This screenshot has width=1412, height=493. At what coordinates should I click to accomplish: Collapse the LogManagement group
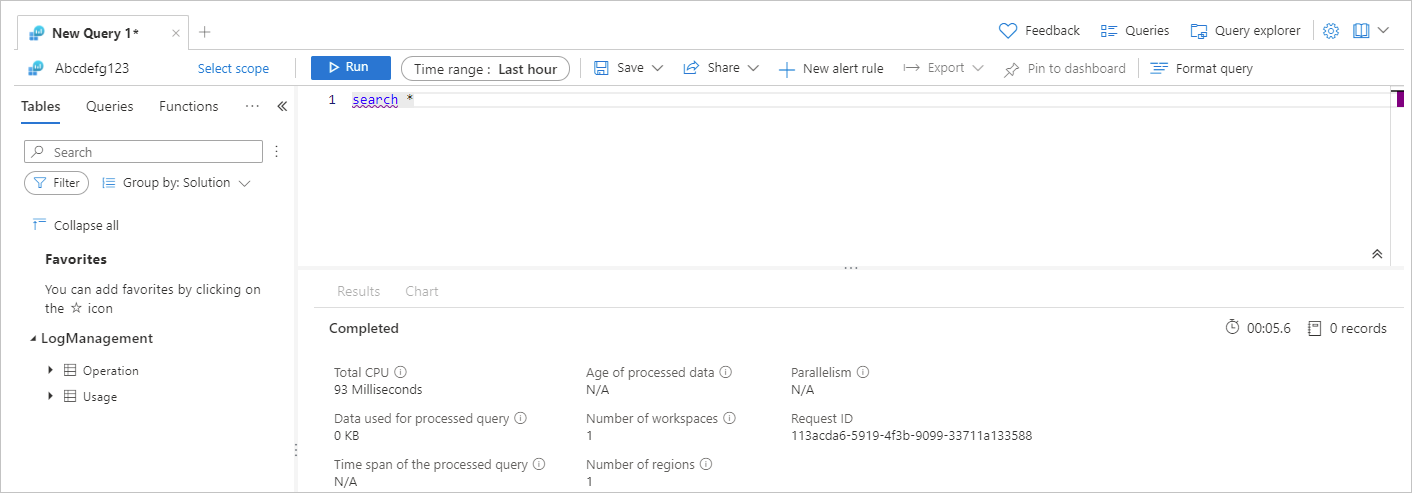33,339
